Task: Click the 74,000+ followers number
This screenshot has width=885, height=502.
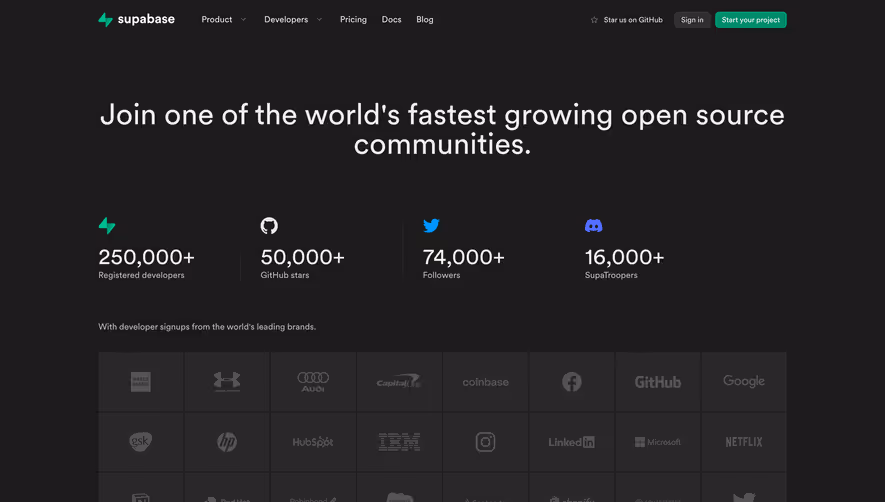Action: pyautogui.click(x=463, y=257)
